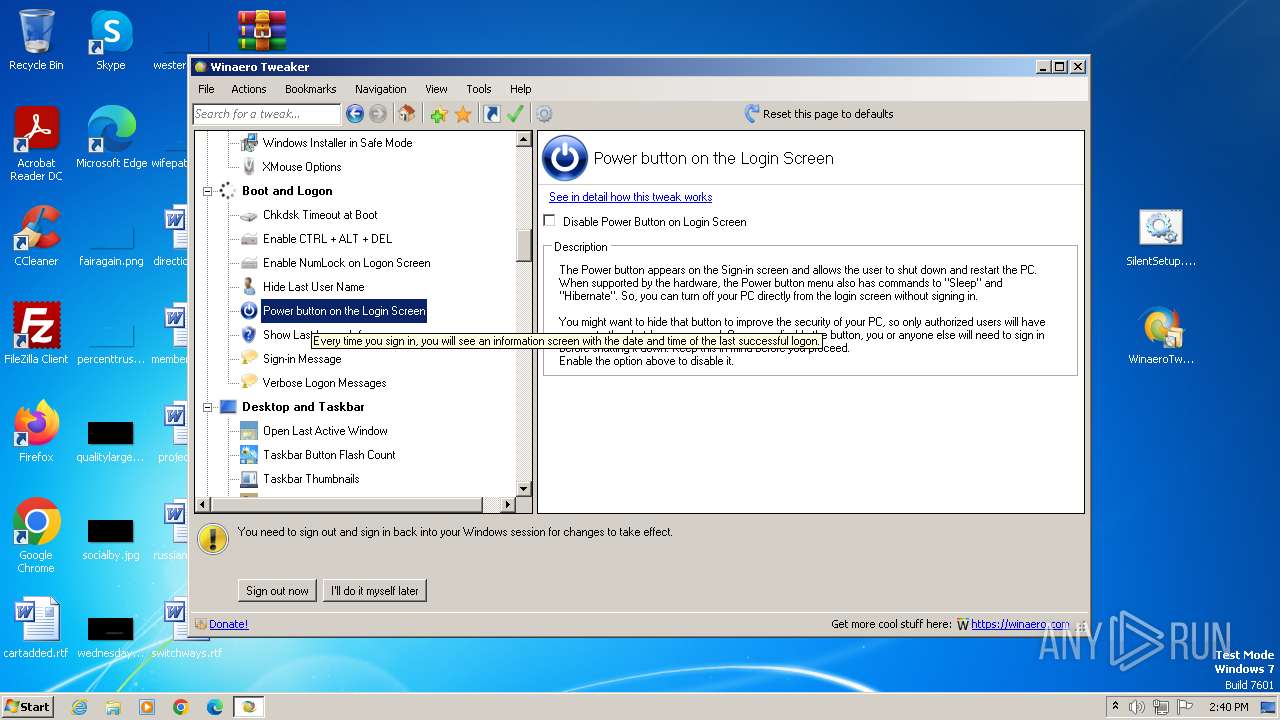The height and width of the screenshot is (720, 1280).
Task: Open the Tools menu
Action: (479, 89)
